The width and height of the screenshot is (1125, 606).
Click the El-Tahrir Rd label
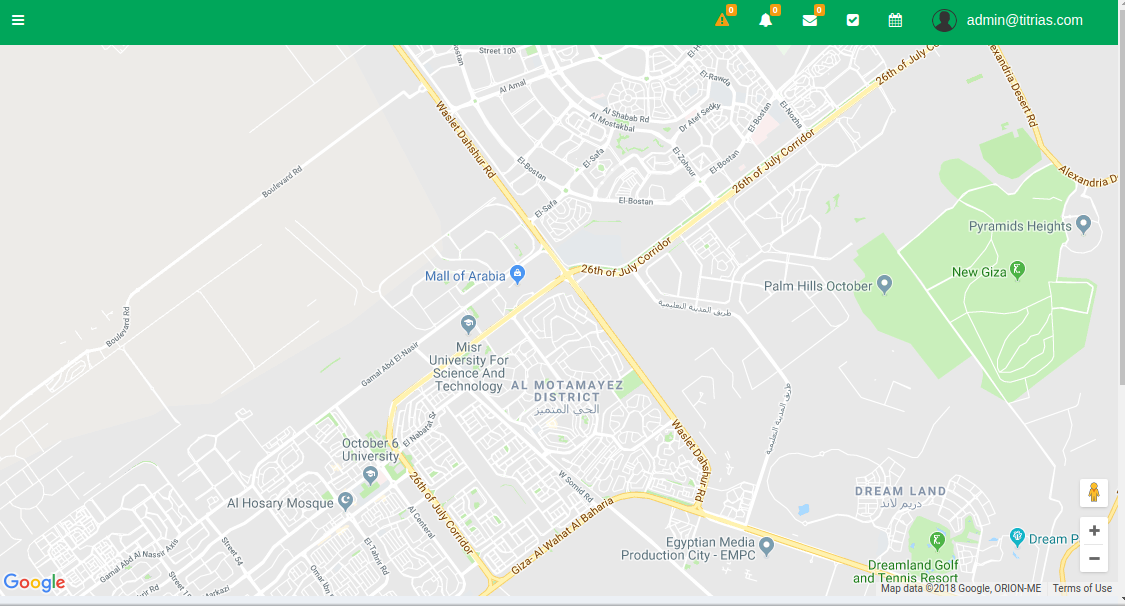tap(376, 557)
